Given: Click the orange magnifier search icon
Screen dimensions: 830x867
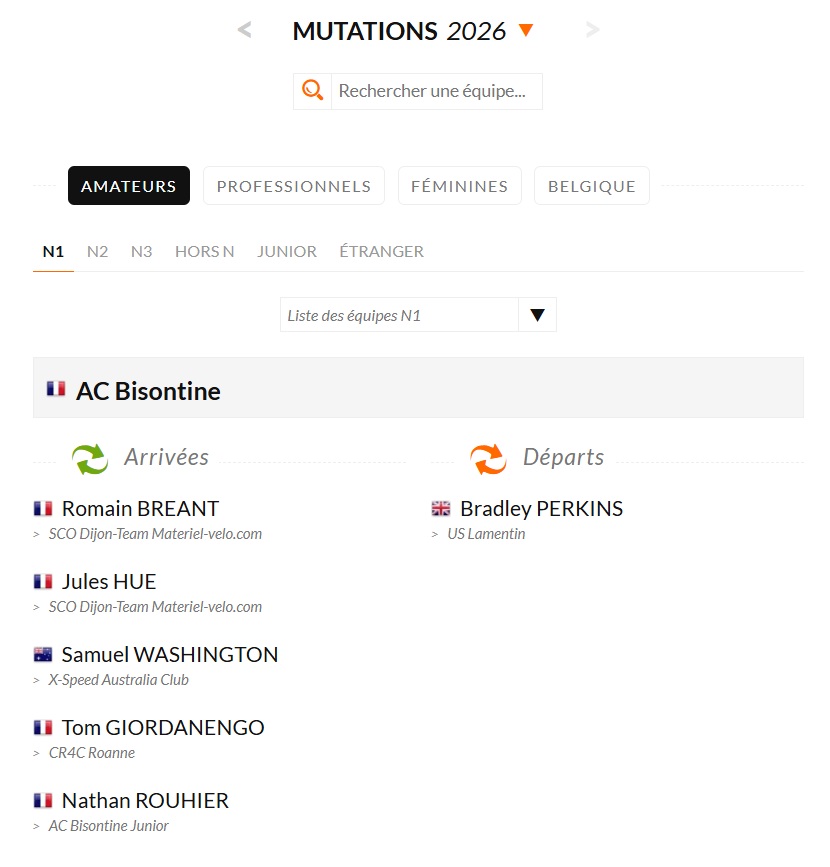Looking at the screenshot, I should pos(312,91).
